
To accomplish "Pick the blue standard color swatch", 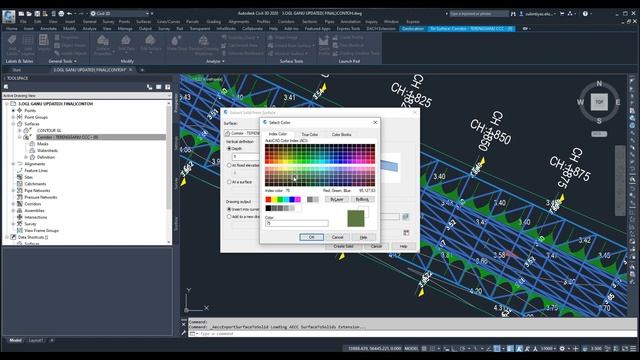I will pos(292,200).
